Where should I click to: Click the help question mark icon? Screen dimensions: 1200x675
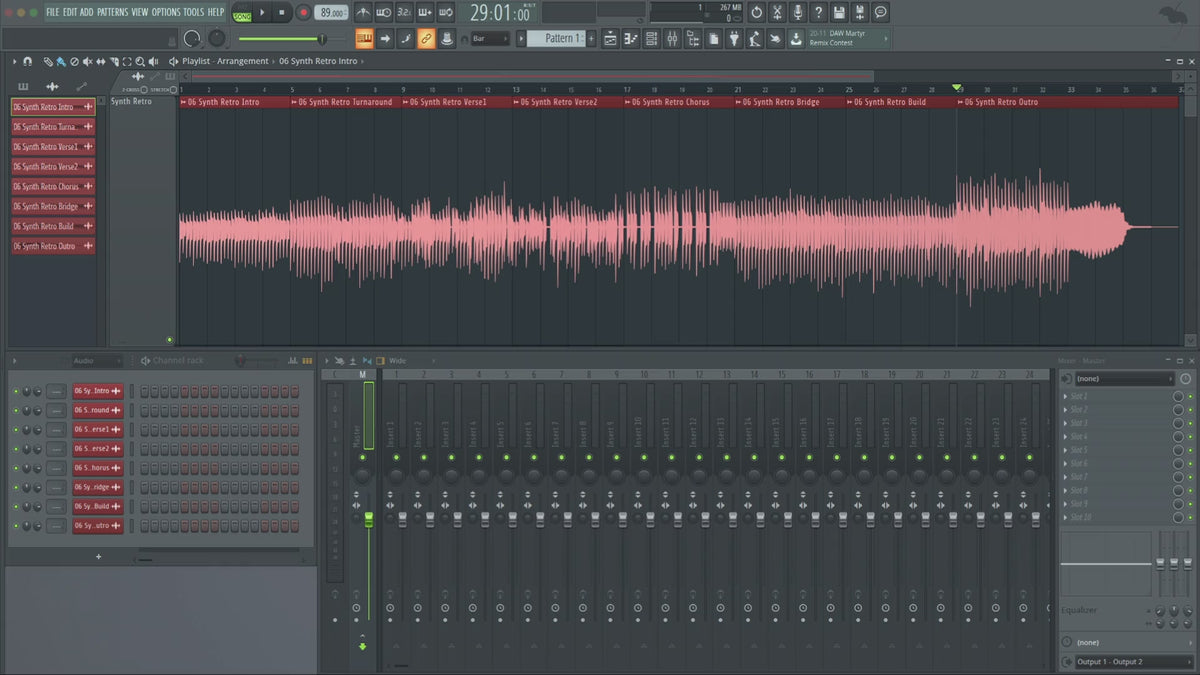pyautogui.click(x=818, y=13)
